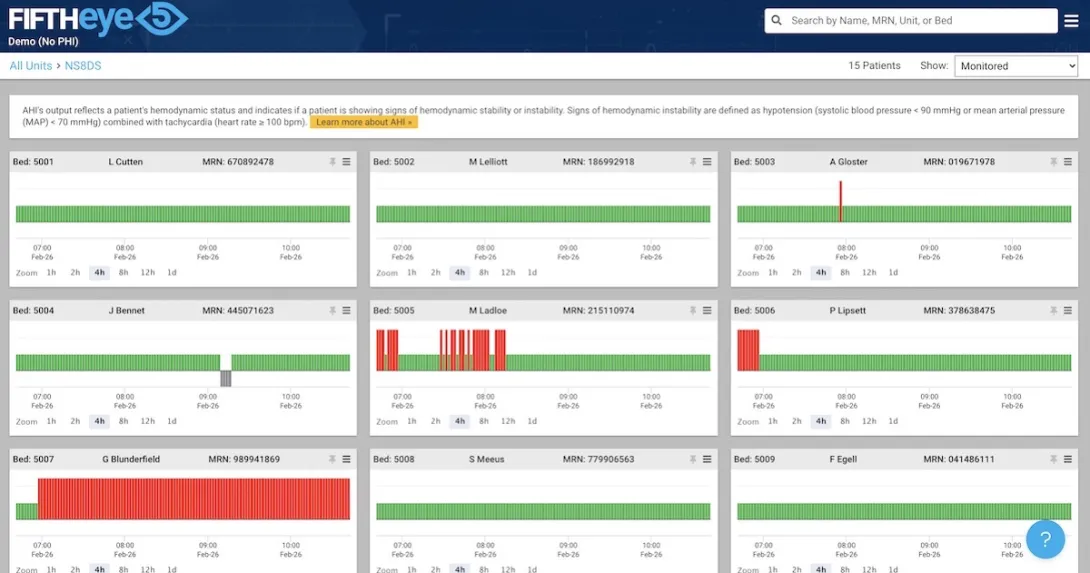Set Bed 5006 zoom to 1d
The width and height of the screenshot is (1090, 573).
(893, 422)
